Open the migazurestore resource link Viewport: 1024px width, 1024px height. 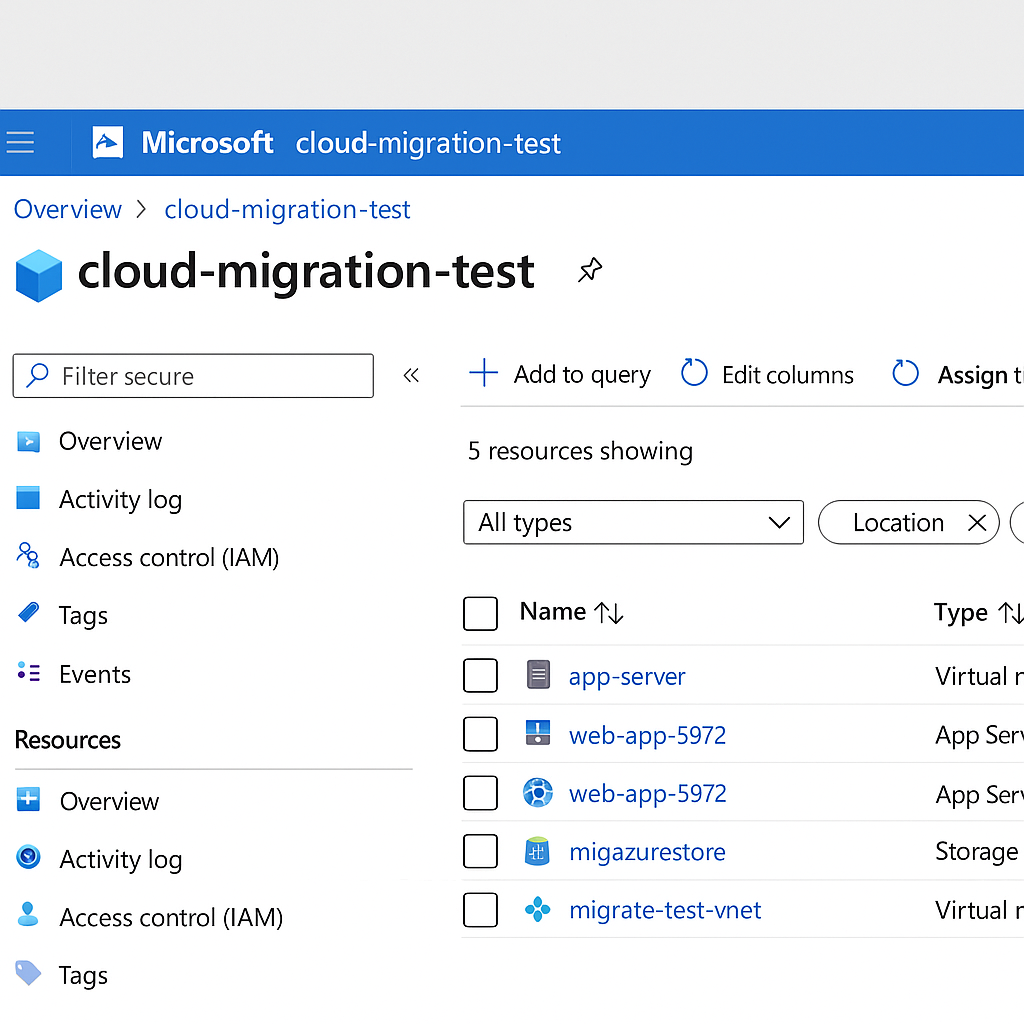point(647,852)
